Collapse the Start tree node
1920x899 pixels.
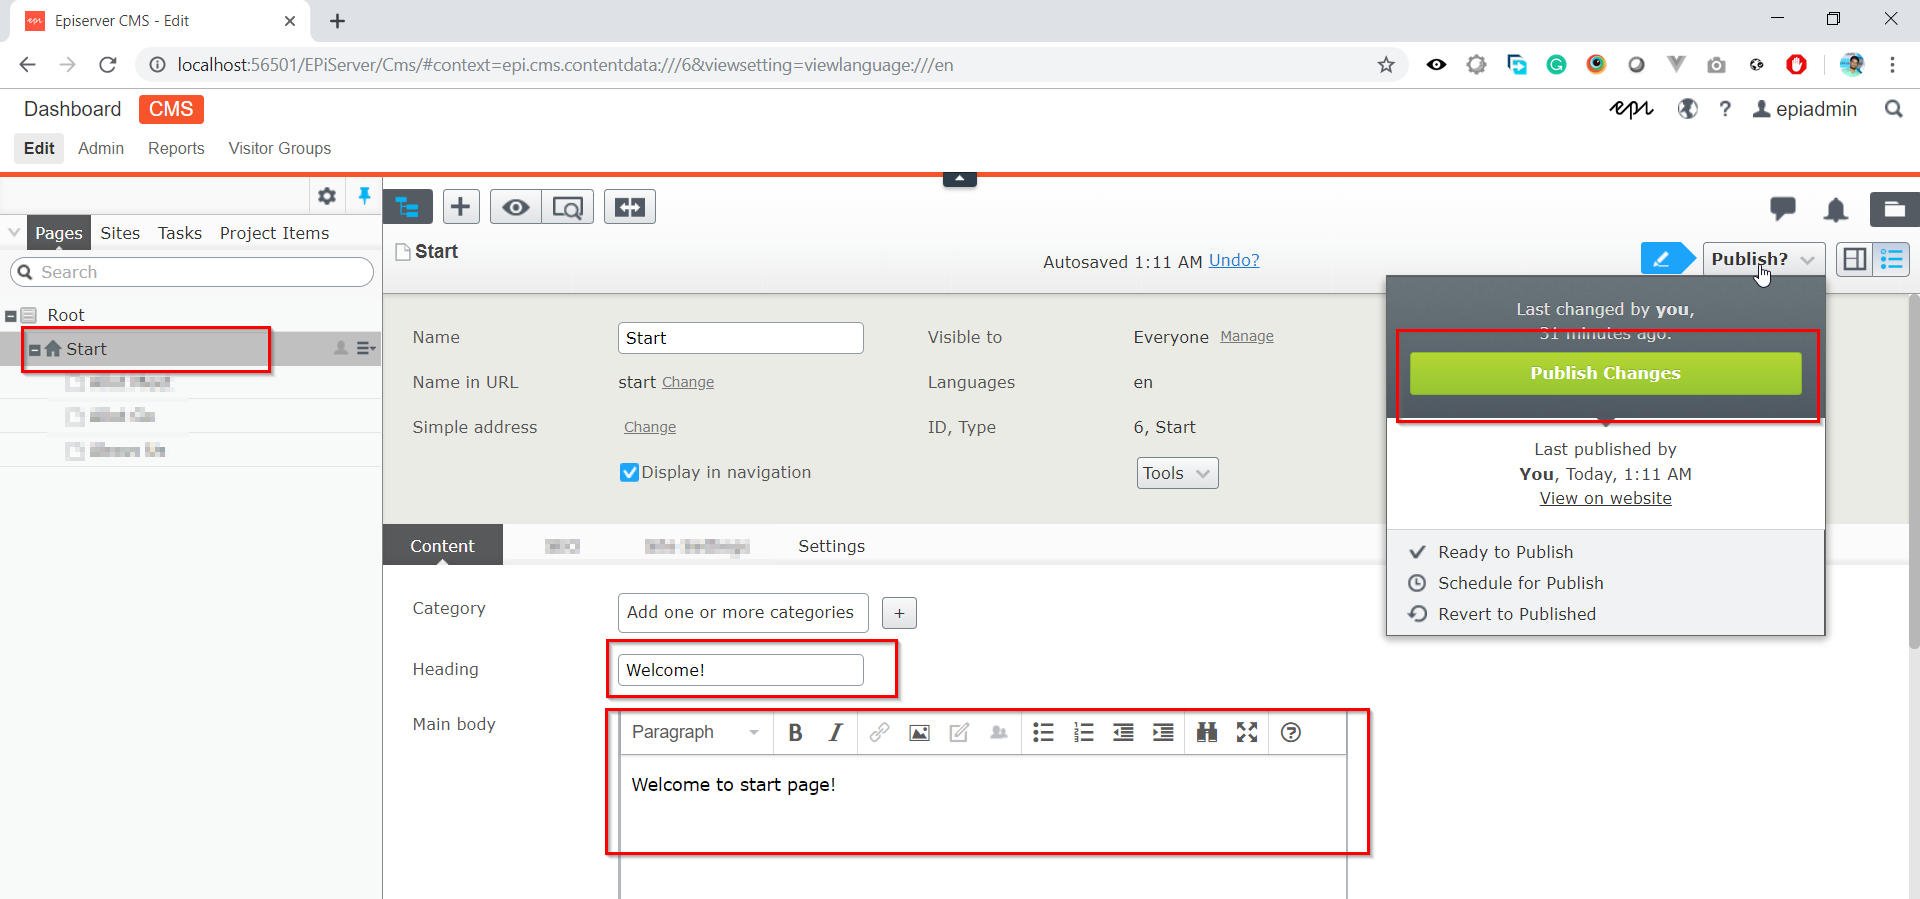(x=34, y=350)
